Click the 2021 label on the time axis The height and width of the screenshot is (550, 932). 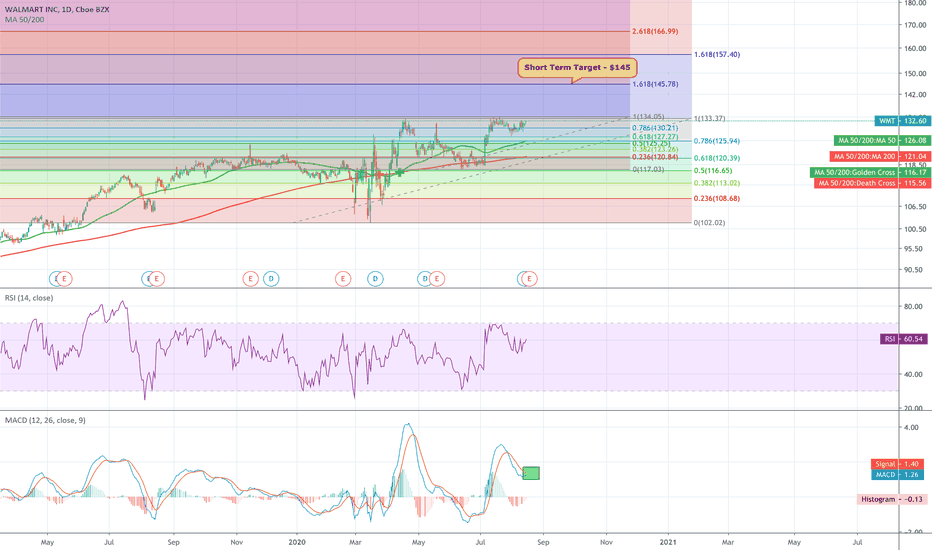click(667, 542)
